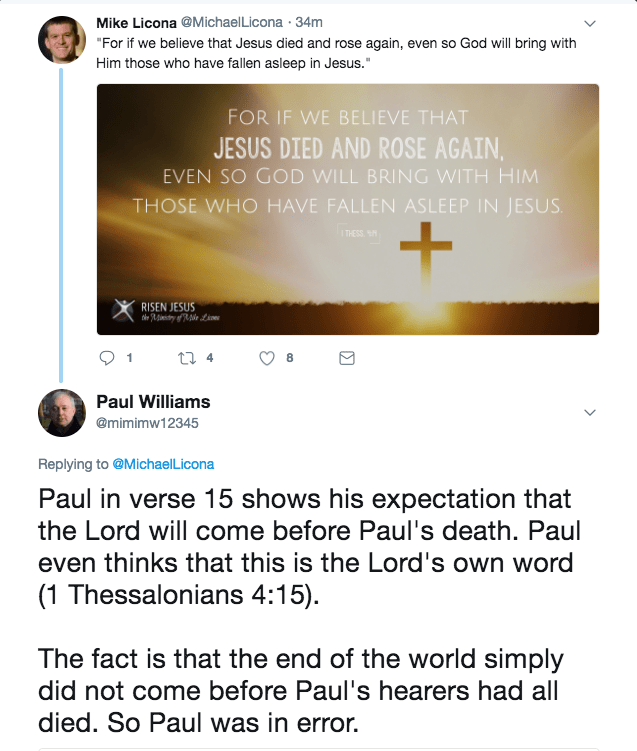
Task: Click reply paragraph starting "The fact is"
Action: 300,690
